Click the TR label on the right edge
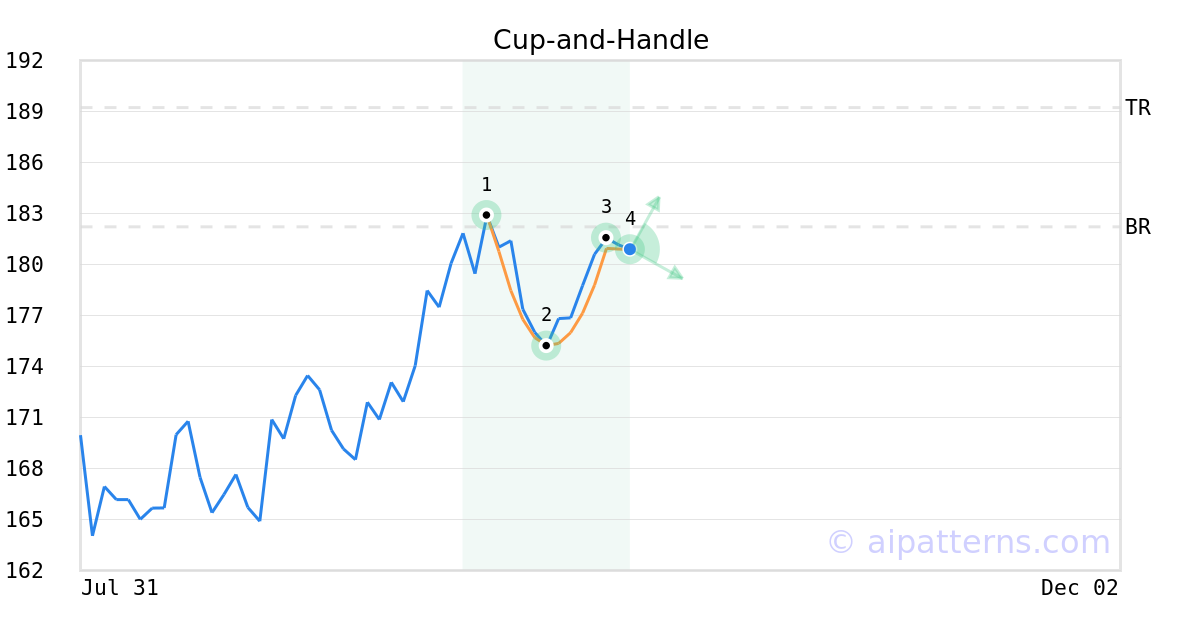Screen dimensions: 1200x630 1137,108
